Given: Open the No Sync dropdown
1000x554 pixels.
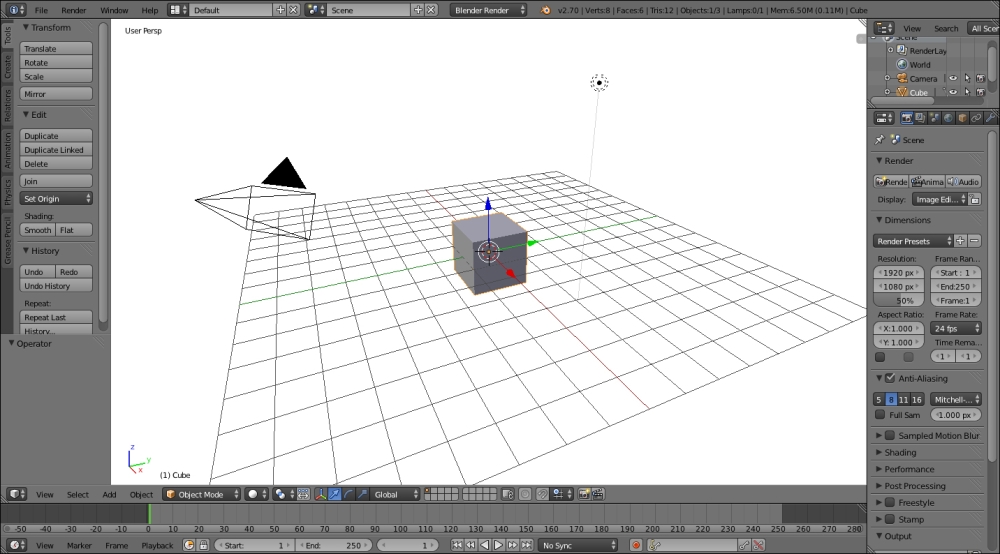Looking at the screenshot, I should click(578, 545).
